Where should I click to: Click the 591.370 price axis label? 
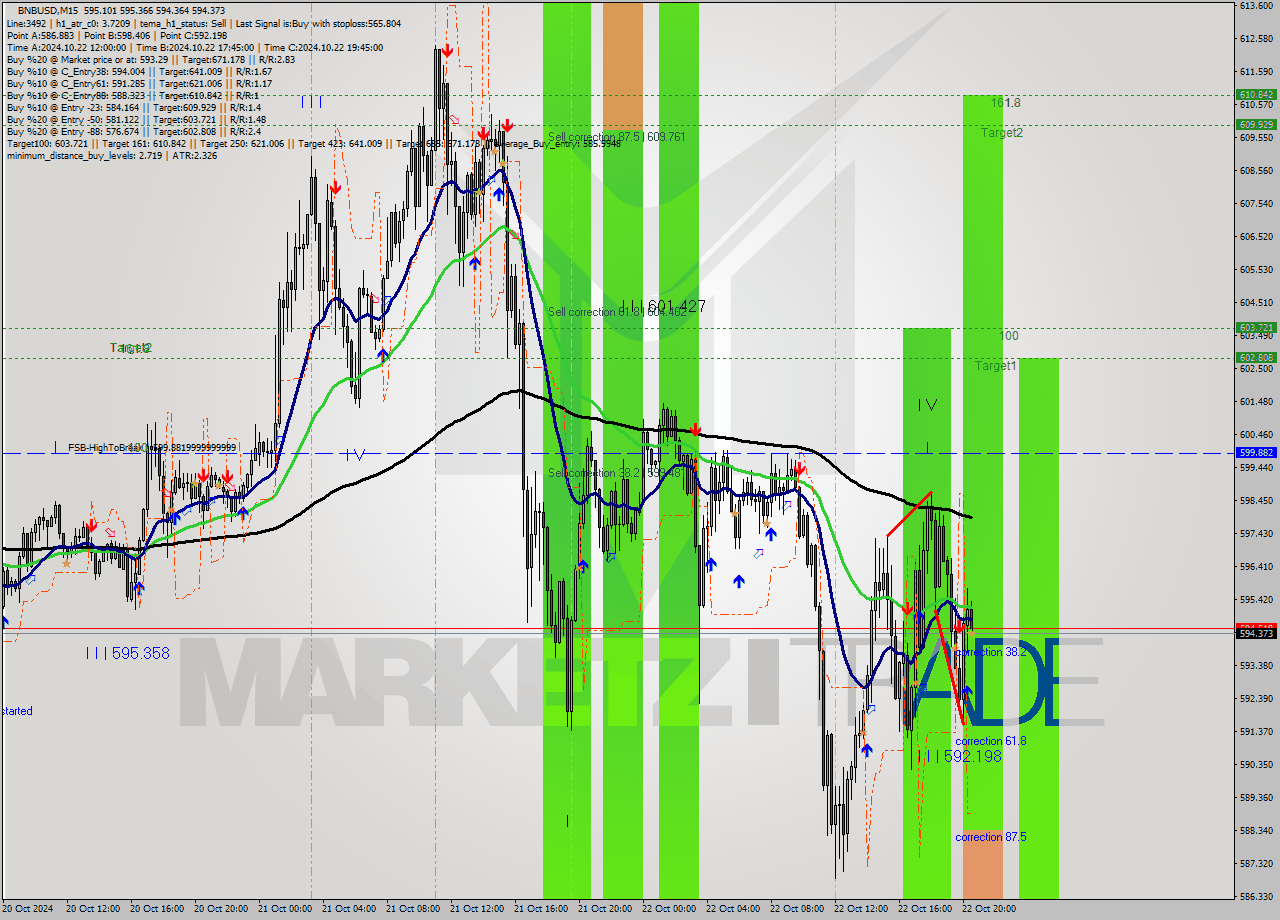1255,732
